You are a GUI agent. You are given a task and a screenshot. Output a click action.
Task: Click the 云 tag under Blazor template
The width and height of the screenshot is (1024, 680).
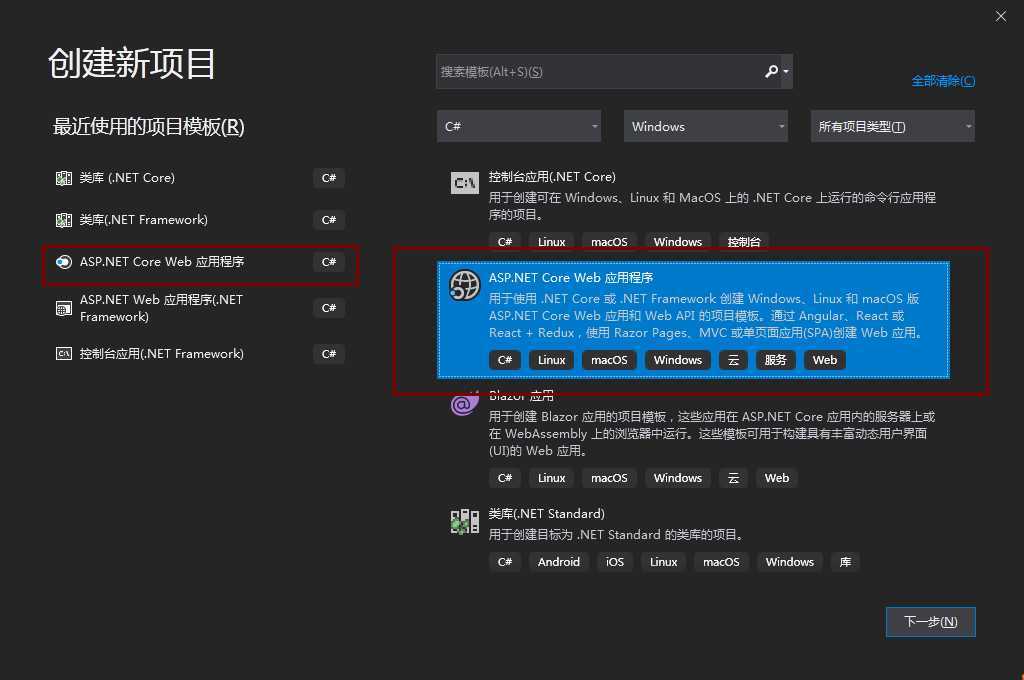733,478
